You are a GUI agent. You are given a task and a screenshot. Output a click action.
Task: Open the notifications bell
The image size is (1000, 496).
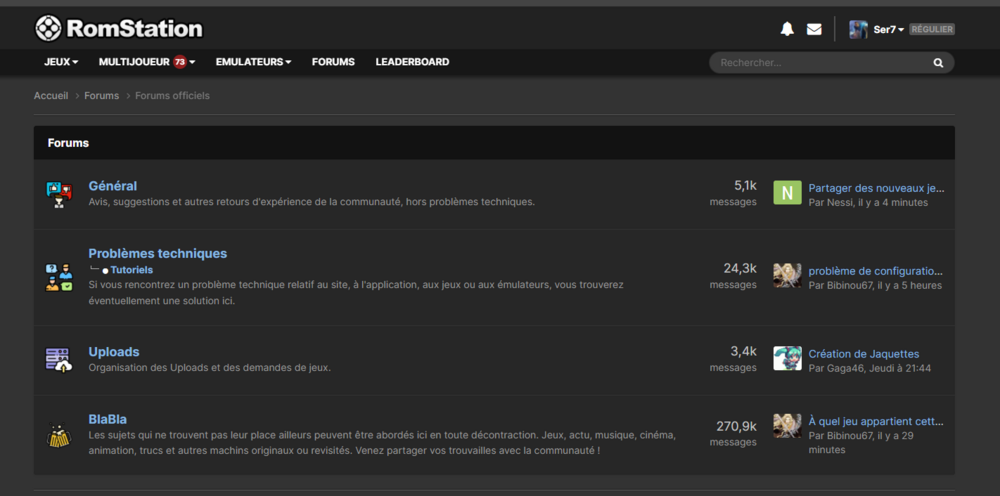[x=787, y=29]
